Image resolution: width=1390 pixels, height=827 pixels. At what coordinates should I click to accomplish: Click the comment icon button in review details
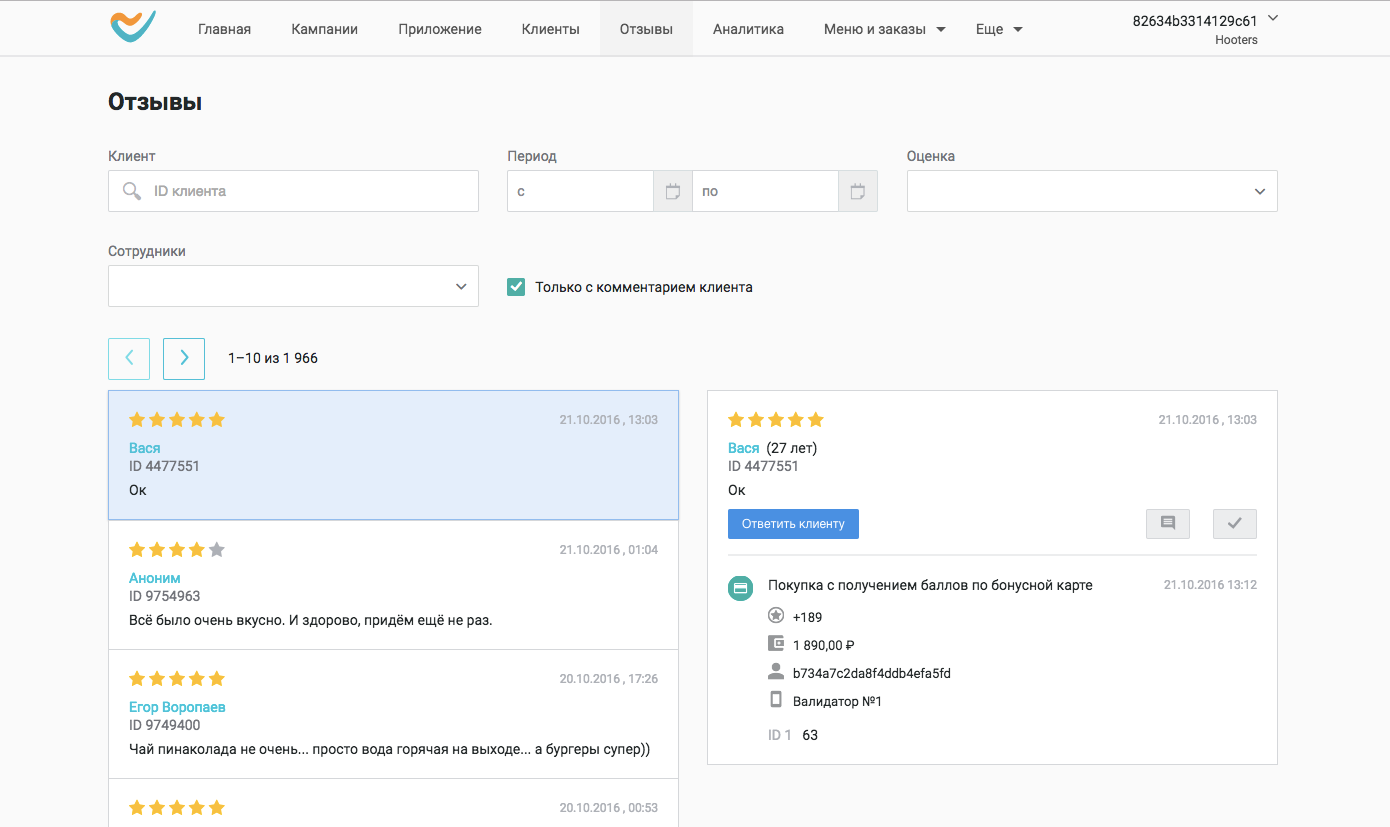(x=1168, y=523)
